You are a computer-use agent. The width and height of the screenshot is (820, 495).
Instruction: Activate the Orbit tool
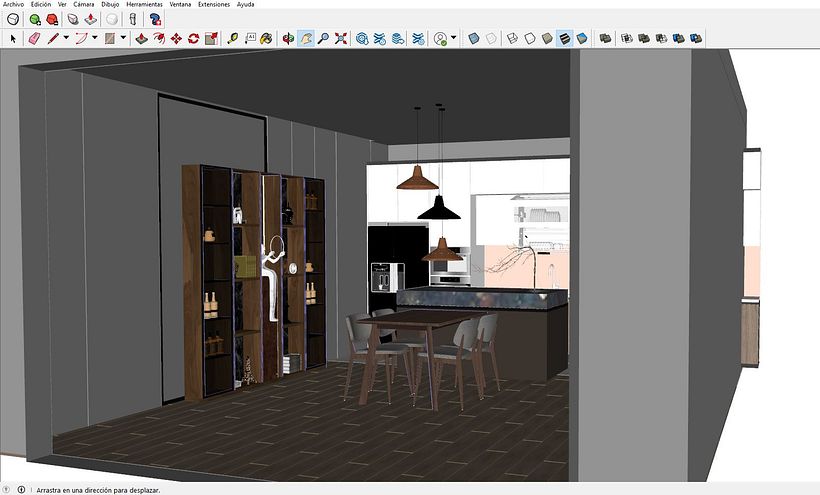[288, 38]
